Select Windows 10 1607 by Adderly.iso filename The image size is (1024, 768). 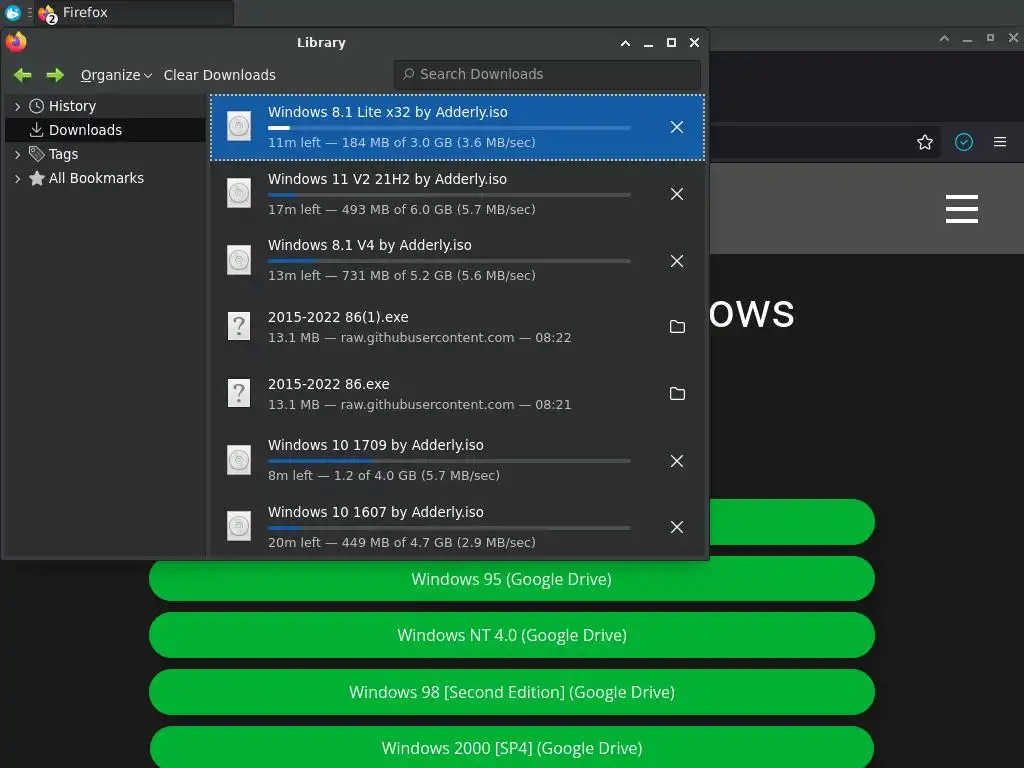coord(376,512)
